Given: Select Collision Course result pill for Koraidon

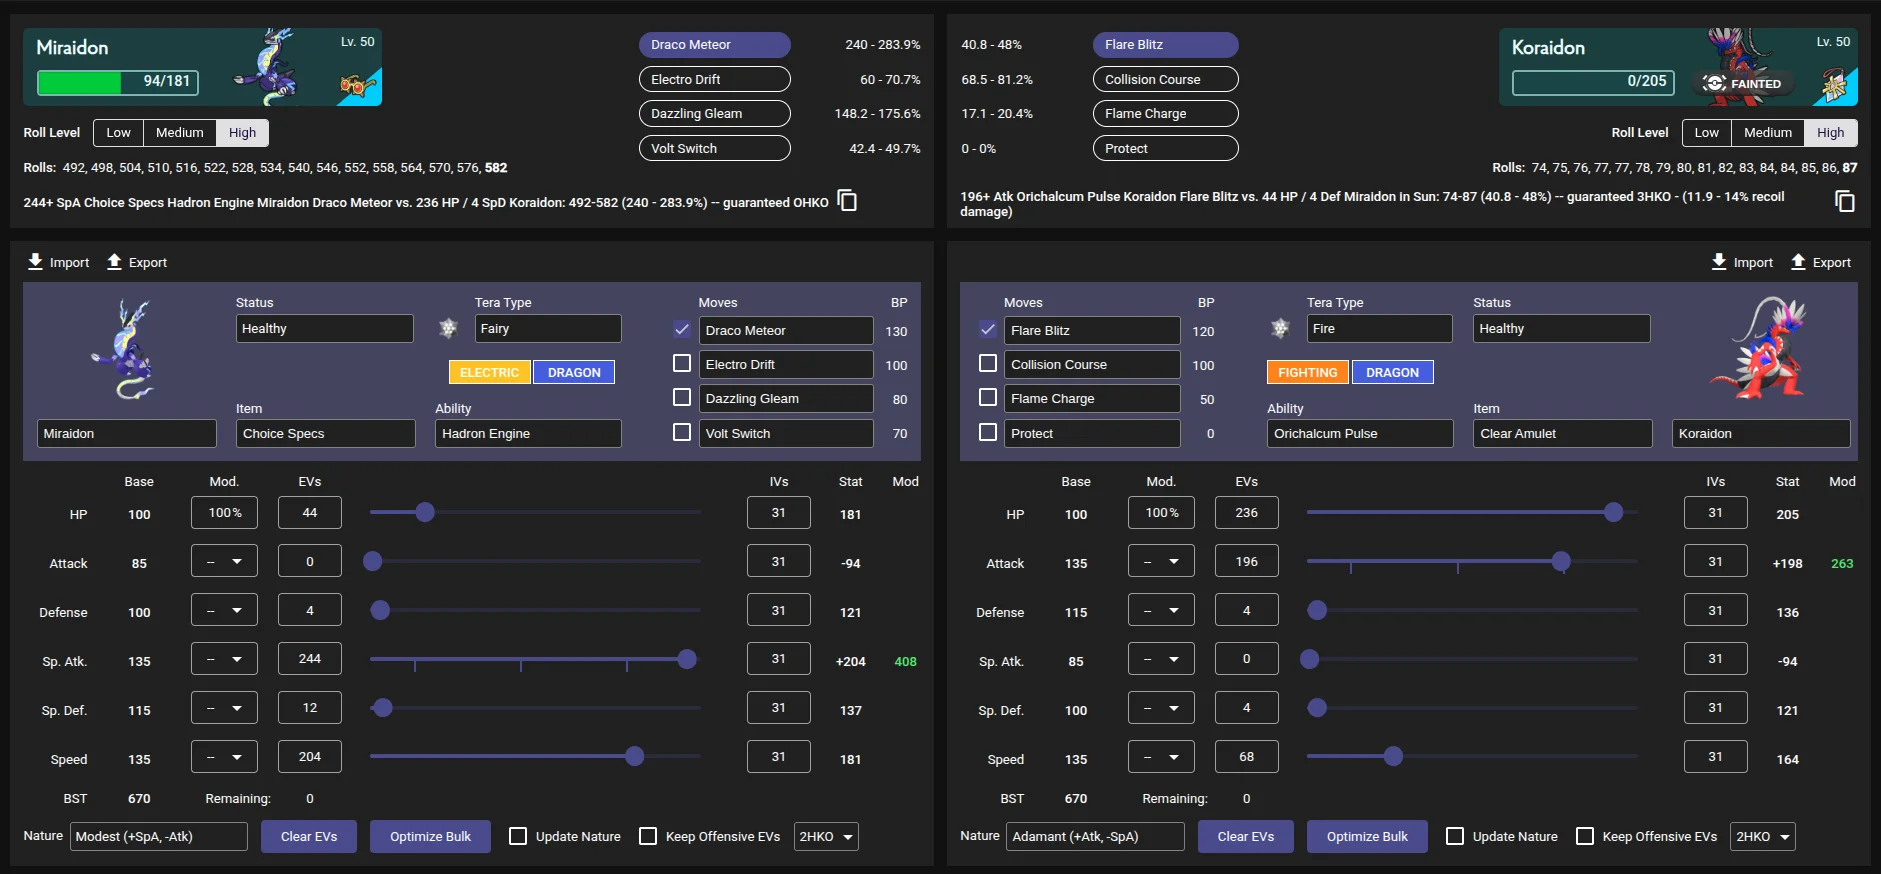Looking at the screenshot, I should (1166, 79).
